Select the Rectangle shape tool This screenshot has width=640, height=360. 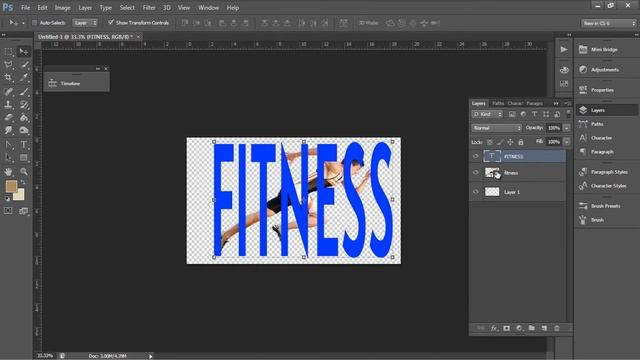click(24, 158)
